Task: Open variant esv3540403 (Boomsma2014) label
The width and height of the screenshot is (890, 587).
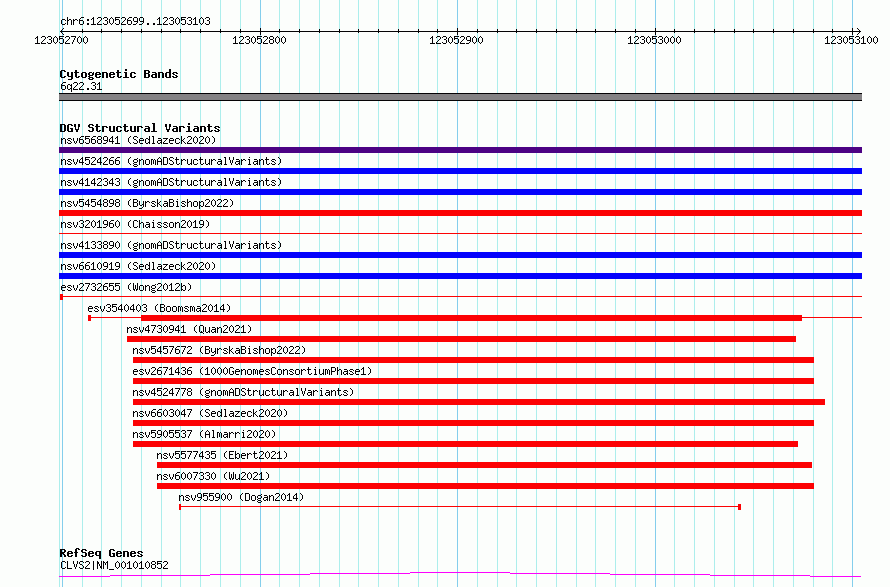Action: (x=159, y=308)
